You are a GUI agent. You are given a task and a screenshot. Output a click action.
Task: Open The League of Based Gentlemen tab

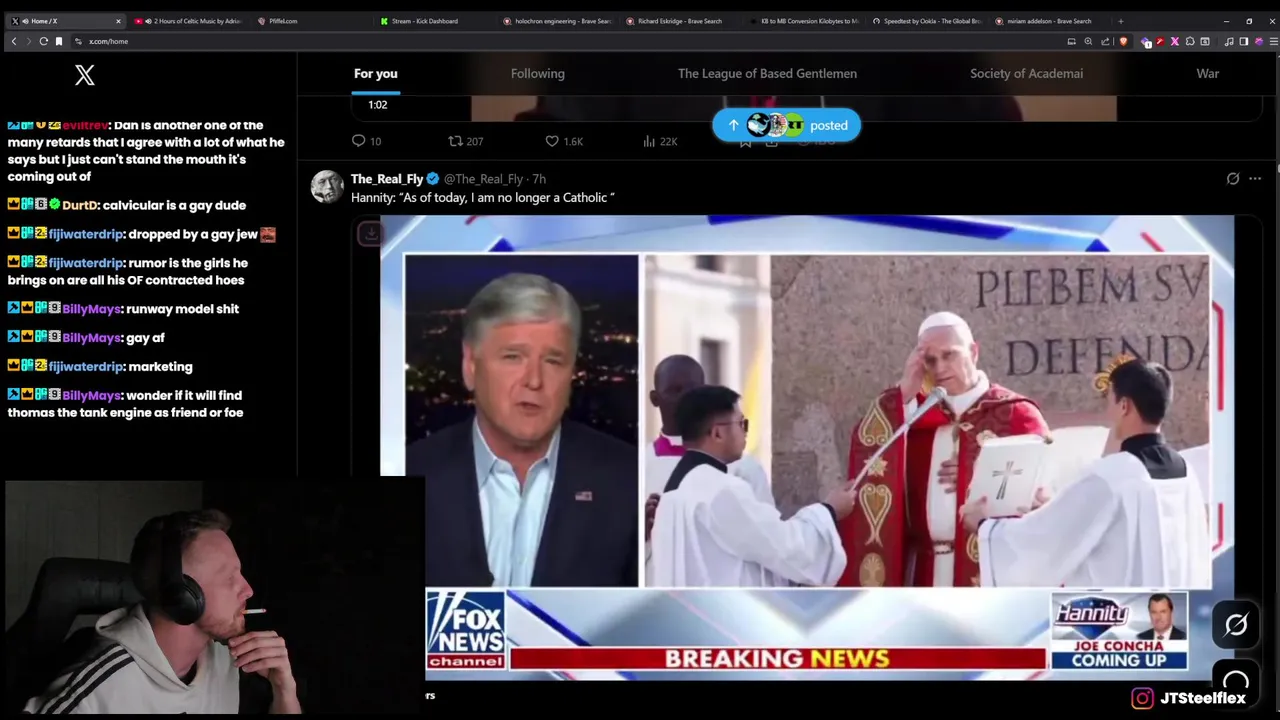(767, 73)
